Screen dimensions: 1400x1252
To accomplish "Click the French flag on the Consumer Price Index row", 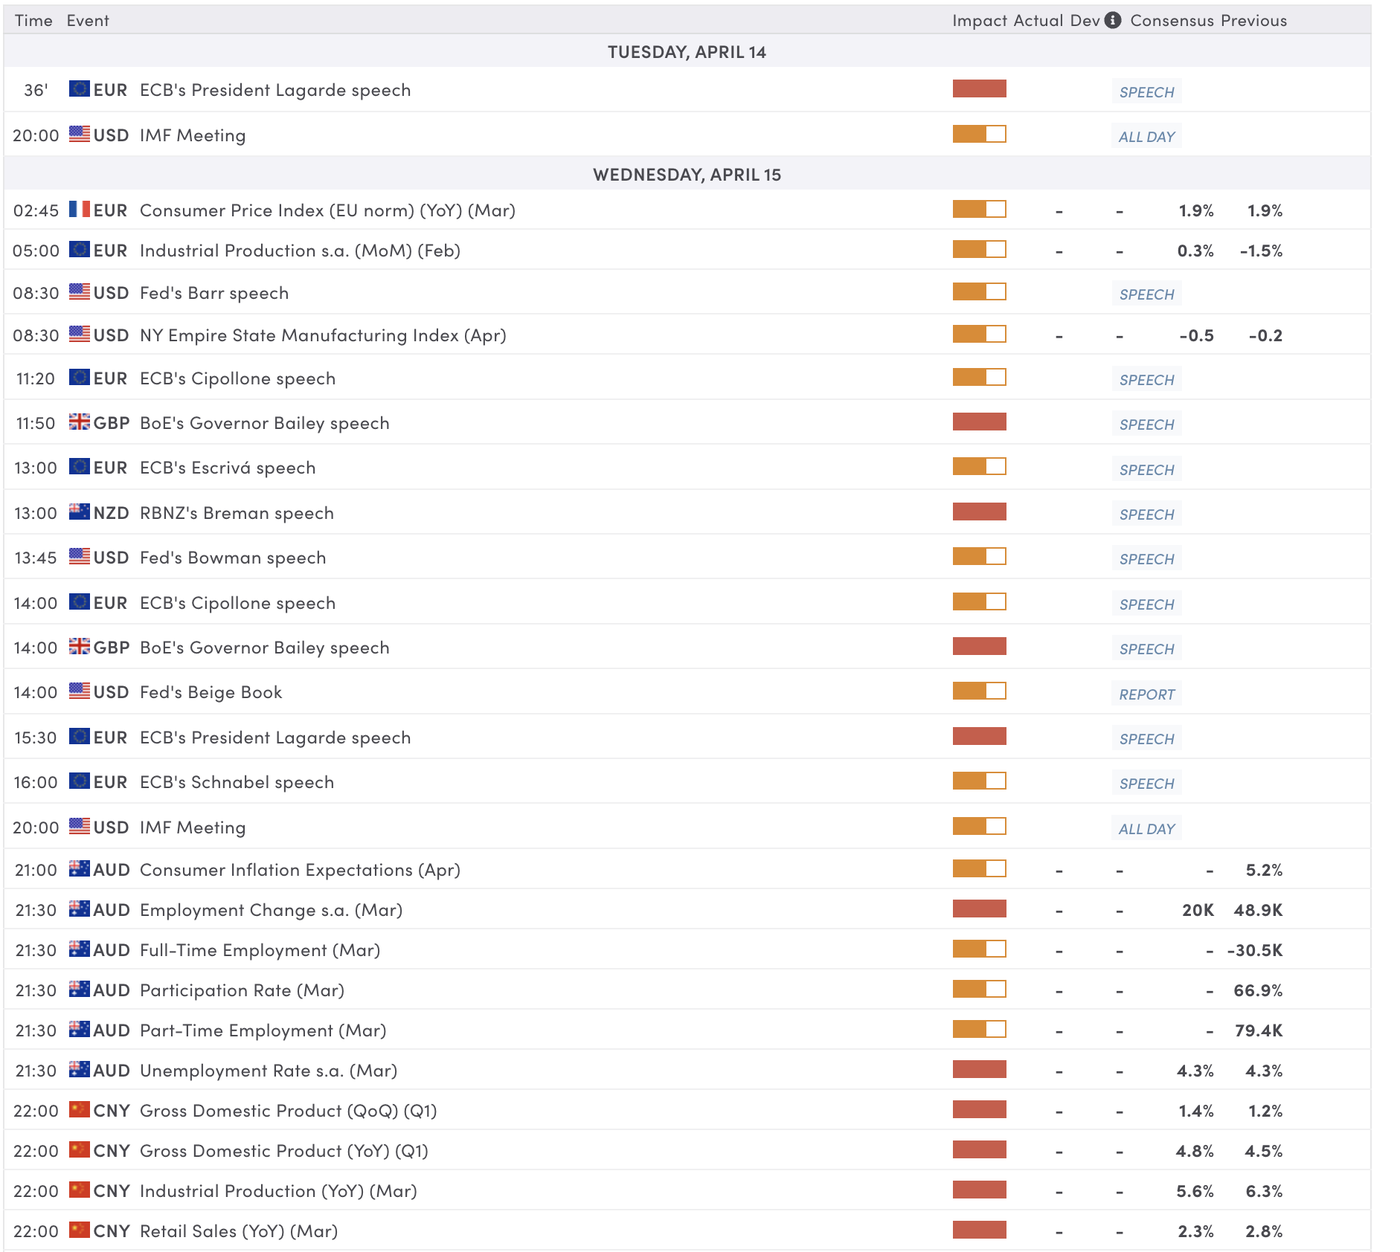I will [x=79, y=210].
